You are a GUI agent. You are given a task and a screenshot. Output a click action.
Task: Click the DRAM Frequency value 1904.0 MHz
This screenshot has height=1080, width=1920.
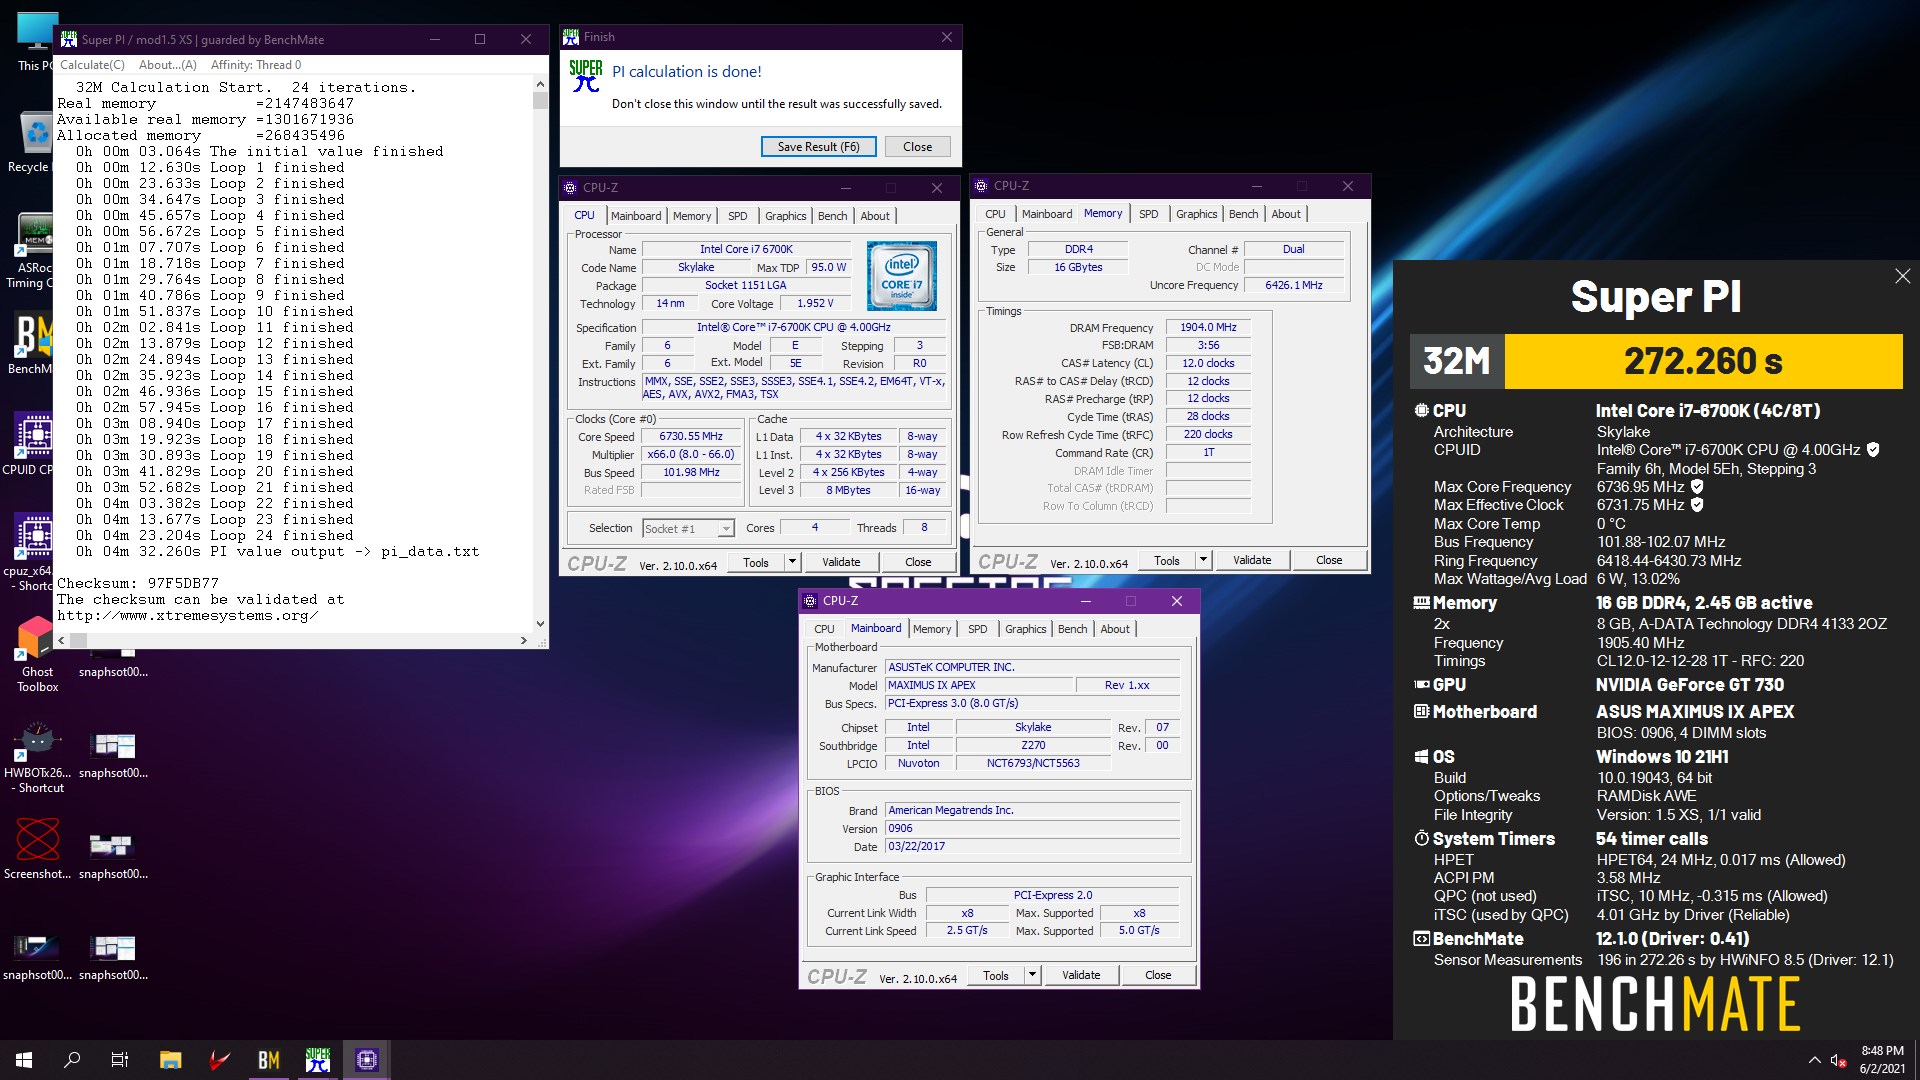(x=1208, y=327)
